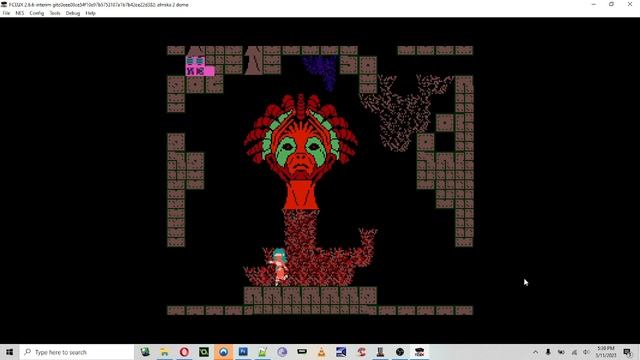Open the green pencil notepad taskbar icon
The image size is (640, 360).
[262, 352]
